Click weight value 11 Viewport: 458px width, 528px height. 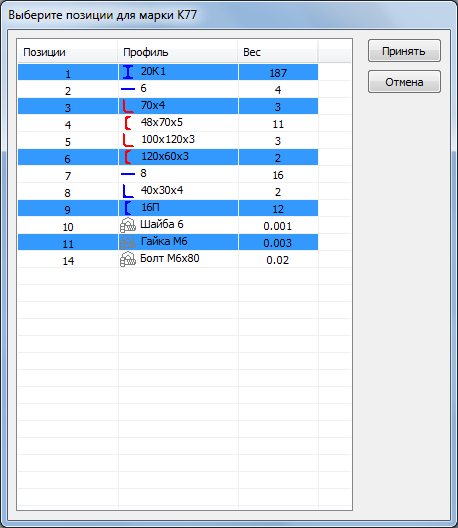278,124
